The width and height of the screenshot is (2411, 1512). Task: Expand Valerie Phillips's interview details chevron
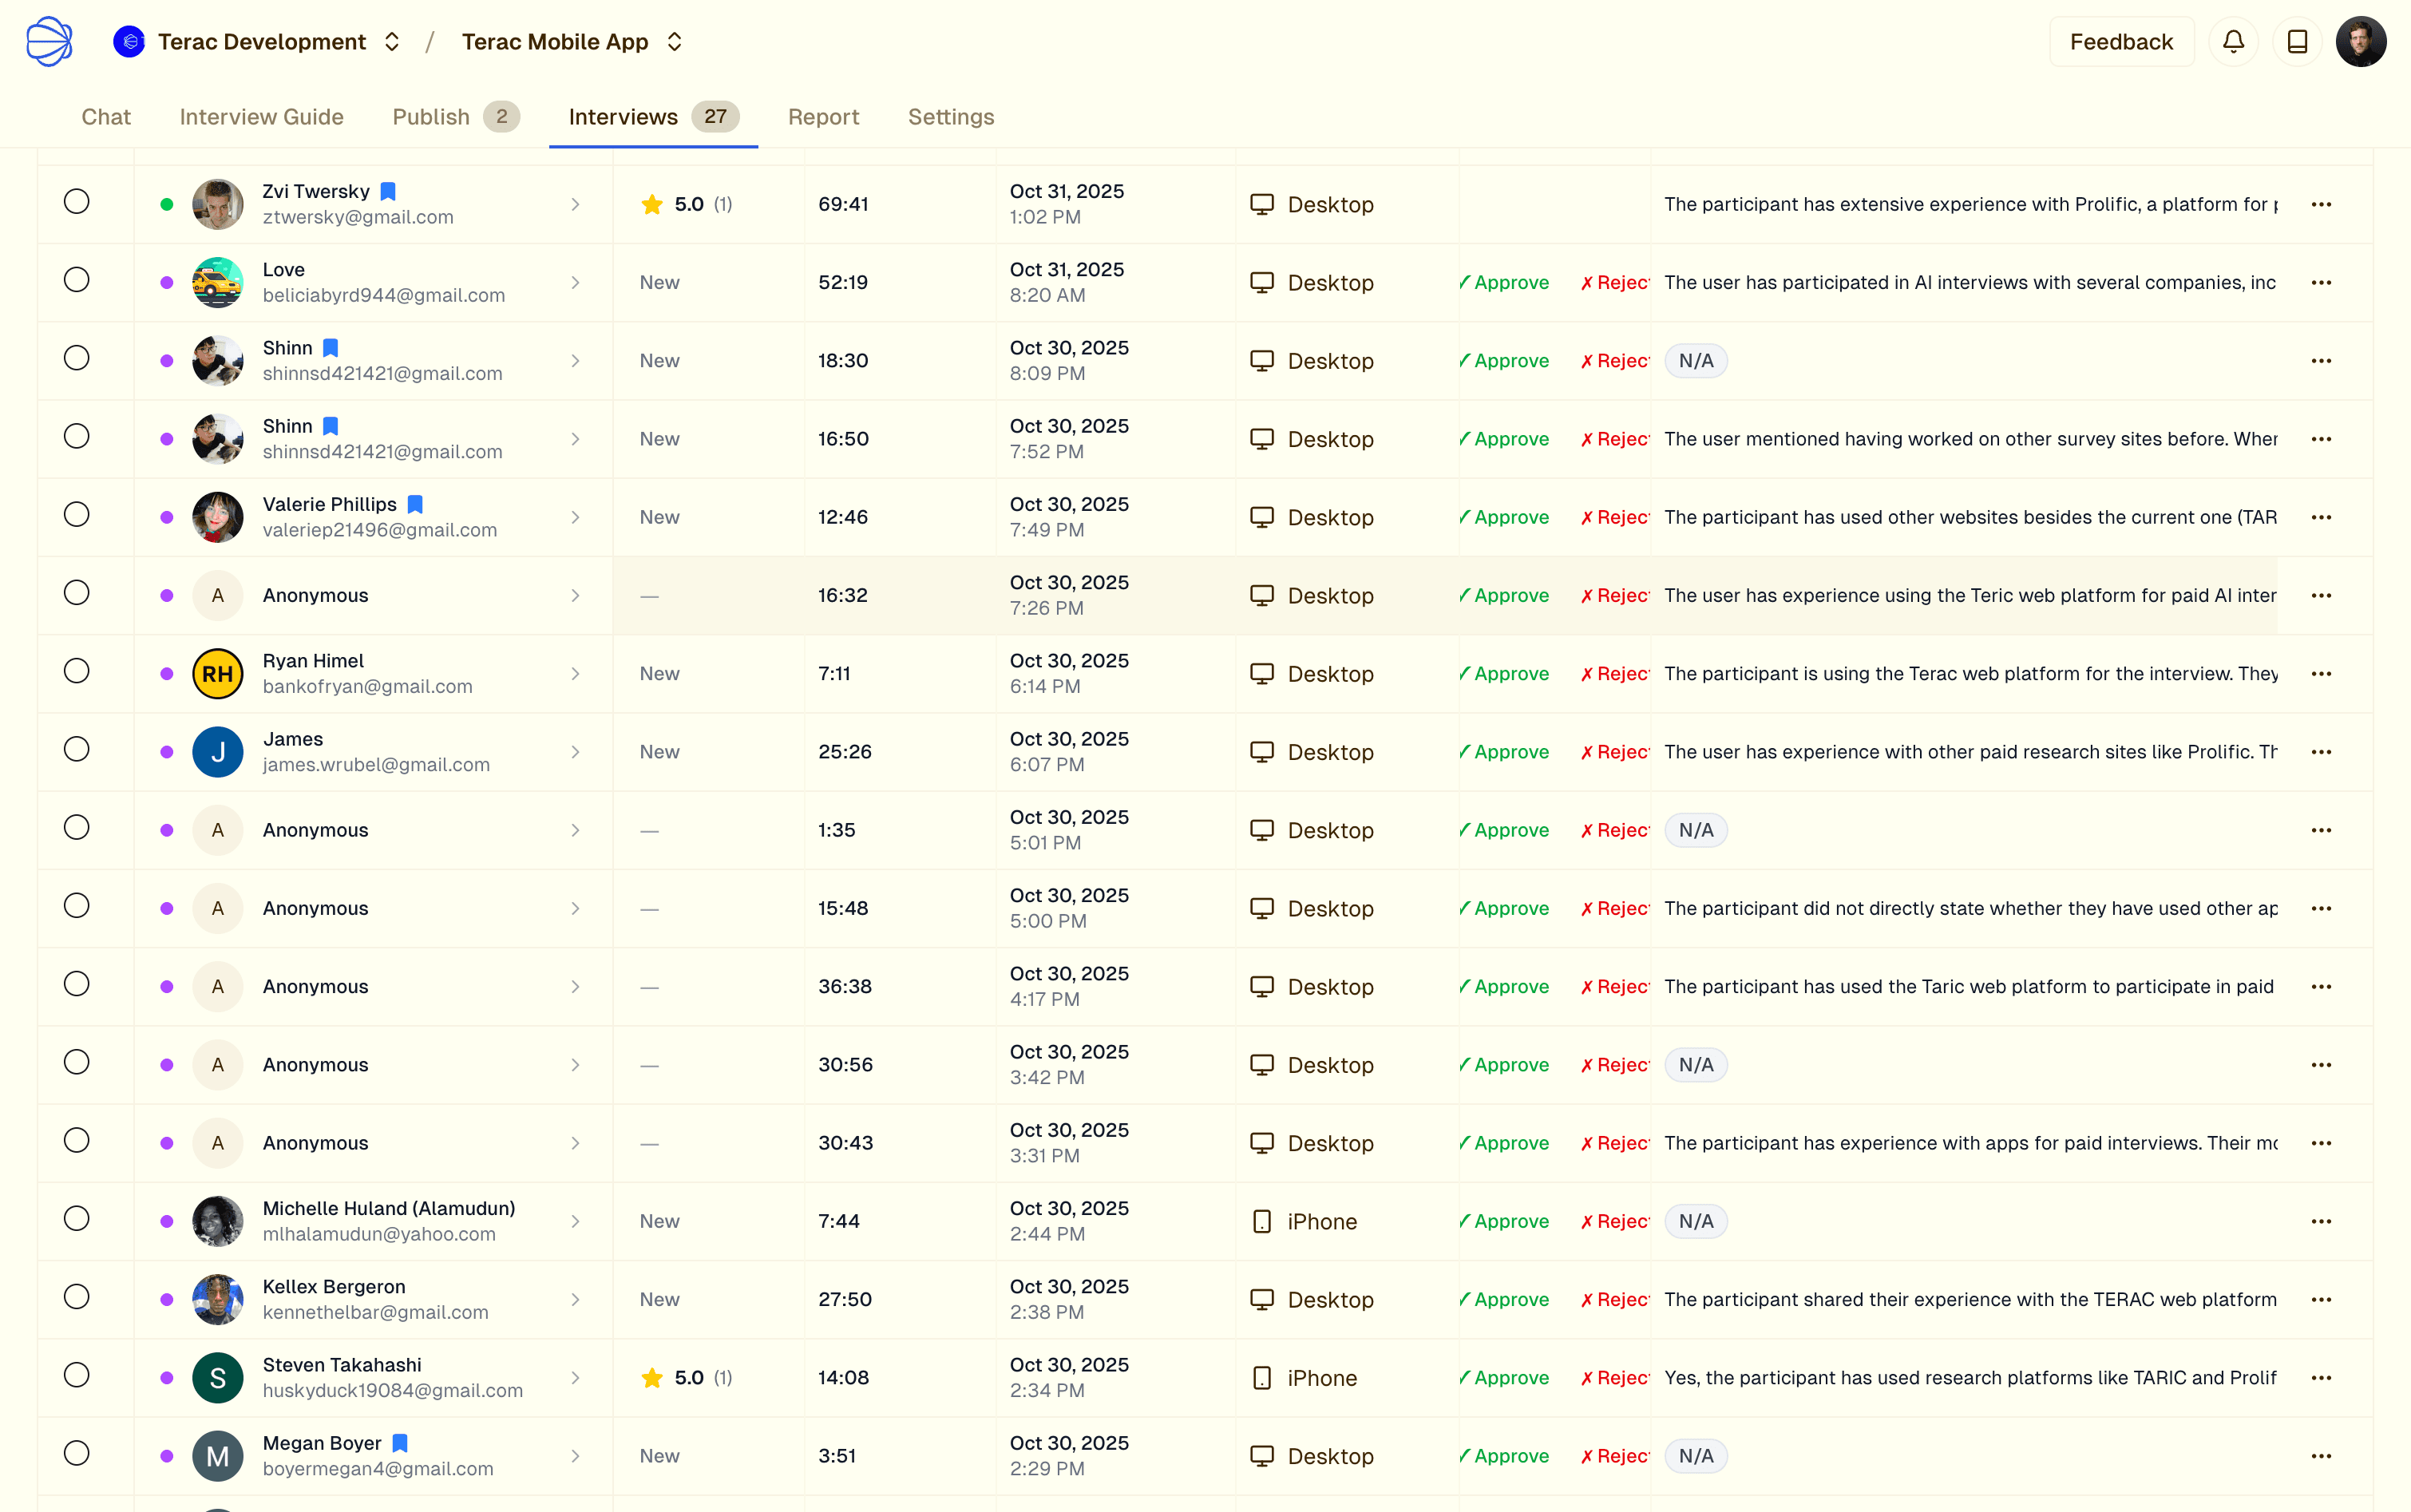point(575,517)
